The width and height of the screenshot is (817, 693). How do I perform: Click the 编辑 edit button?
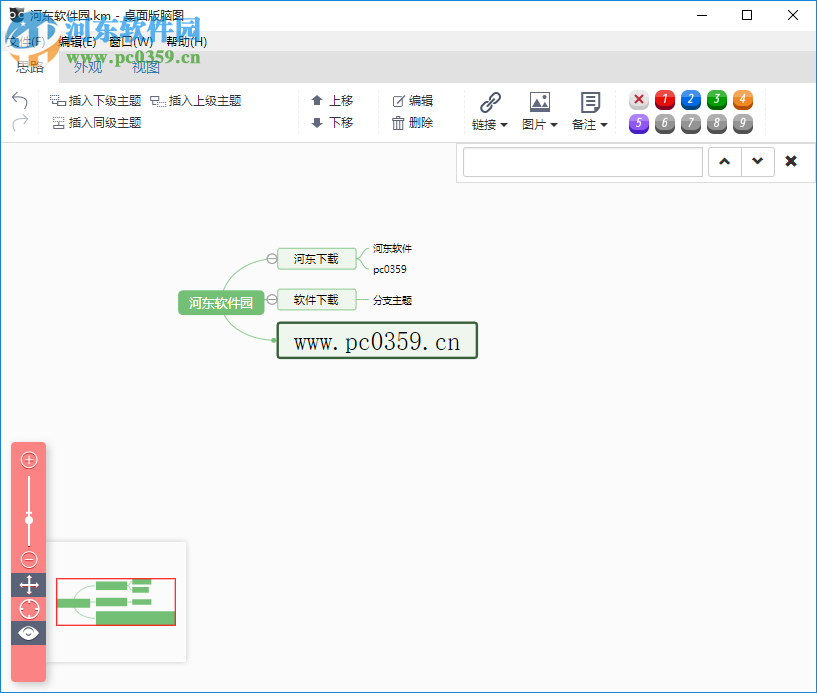pos(413,101)
